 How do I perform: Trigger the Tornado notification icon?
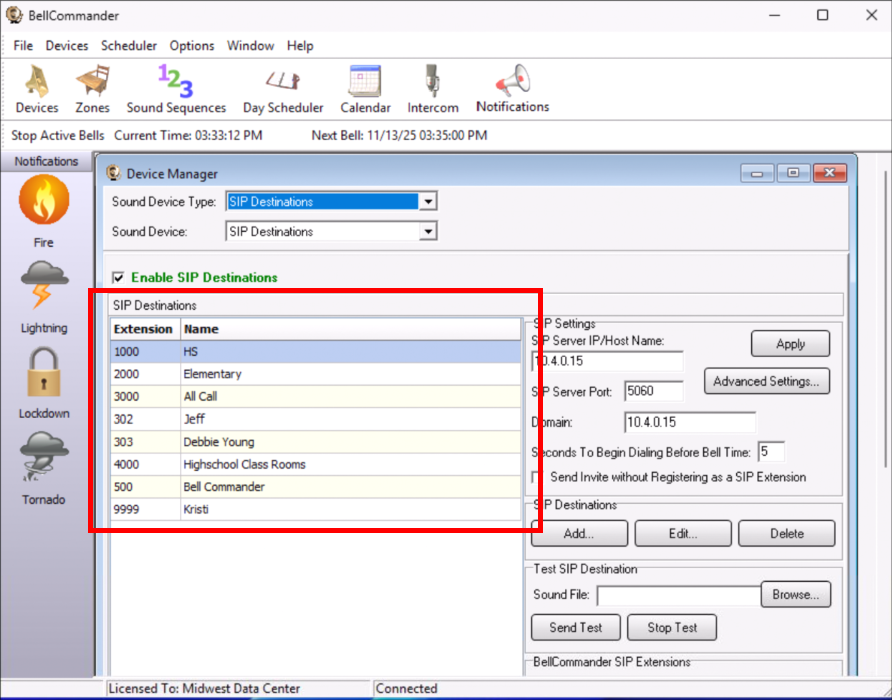point(44,458)
